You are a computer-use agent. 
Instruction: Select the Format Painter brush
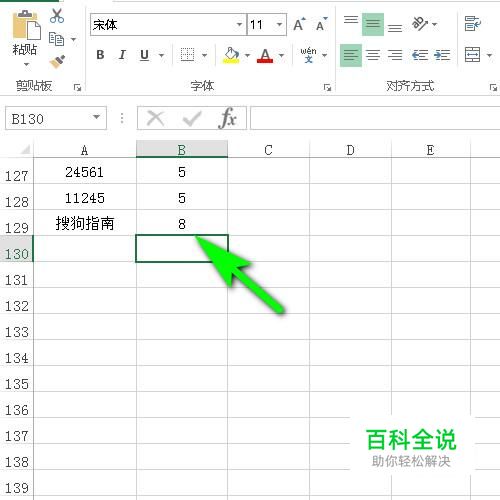pos(57,61)
